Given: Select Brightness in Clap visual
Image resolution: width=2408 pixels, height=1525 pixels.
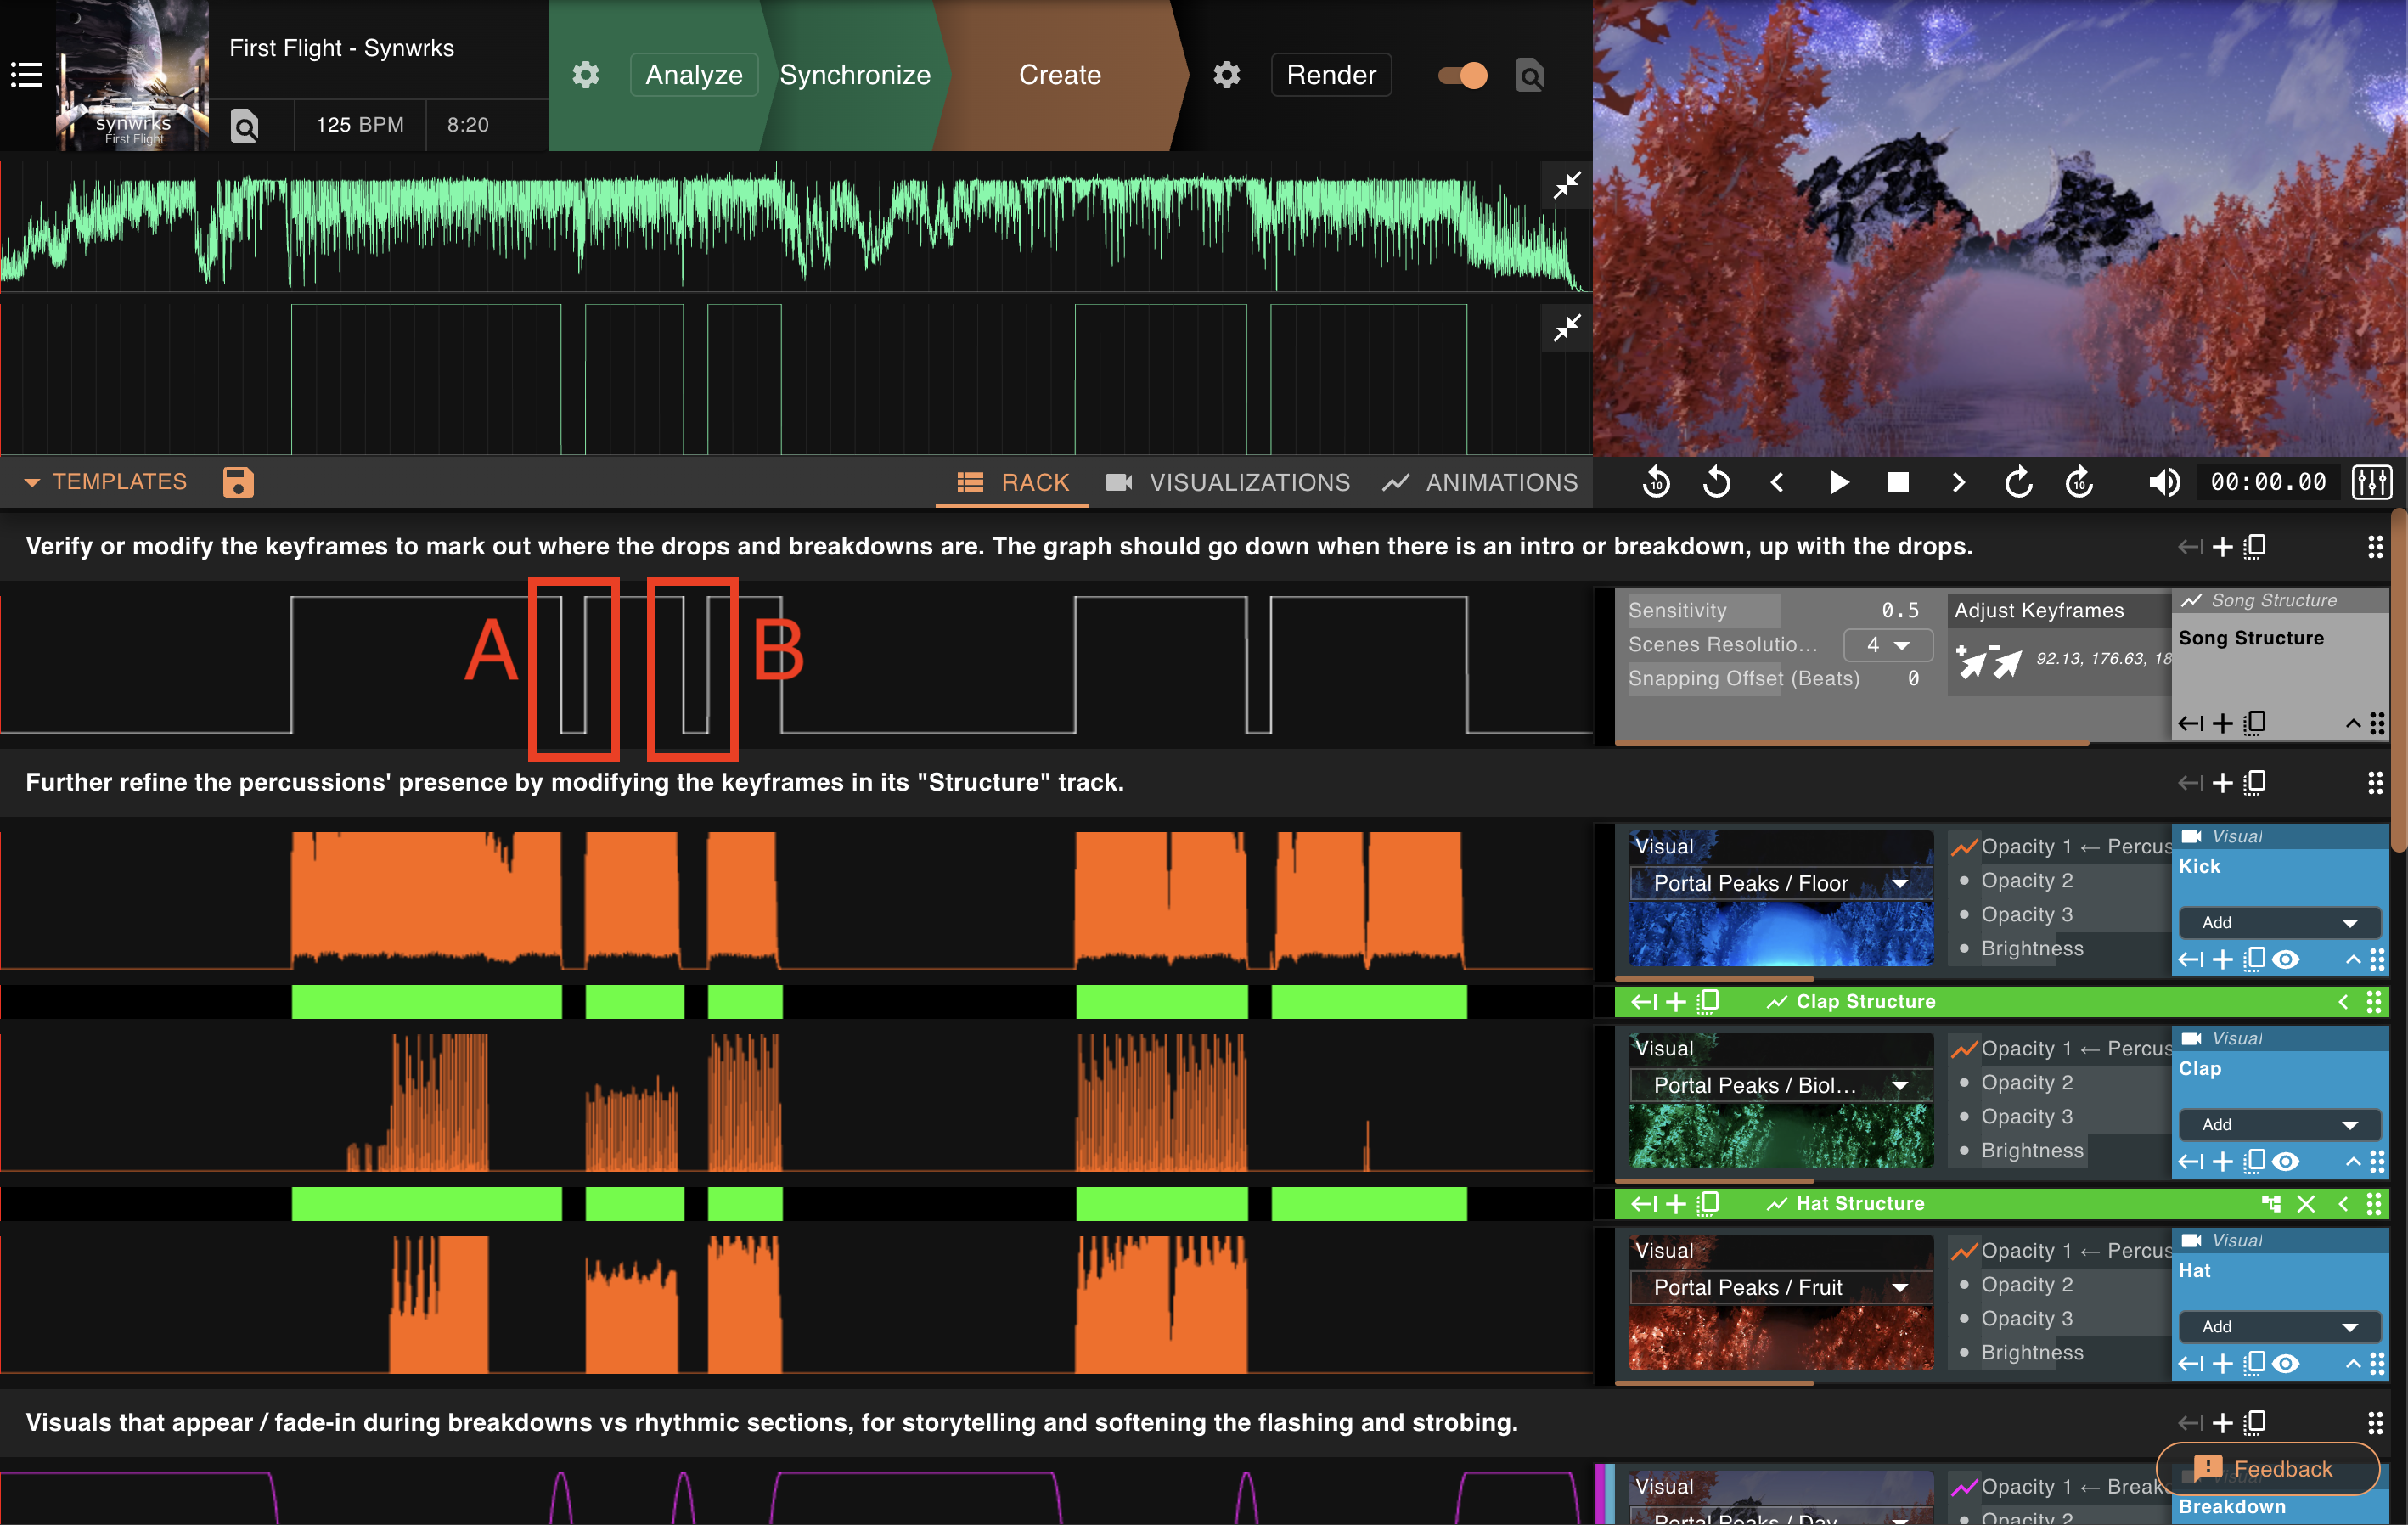Looking at the screenshot, I should click(2032, 1150).
